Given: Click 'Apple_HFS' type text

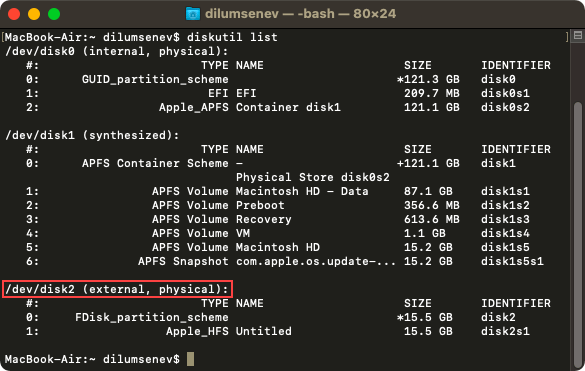Looking at the screenshot, I should (x=197, y=331).
